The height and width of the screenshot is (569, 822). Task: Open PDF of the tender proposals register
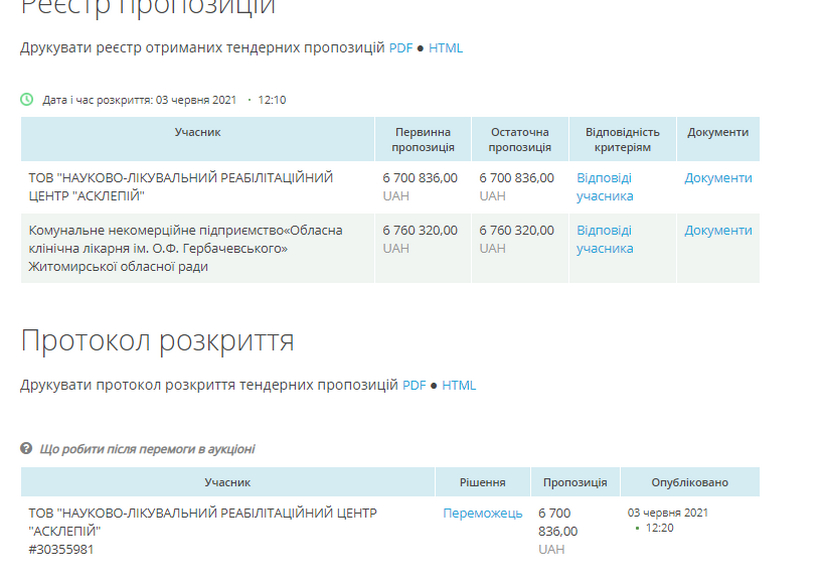(x=400, y=48)
